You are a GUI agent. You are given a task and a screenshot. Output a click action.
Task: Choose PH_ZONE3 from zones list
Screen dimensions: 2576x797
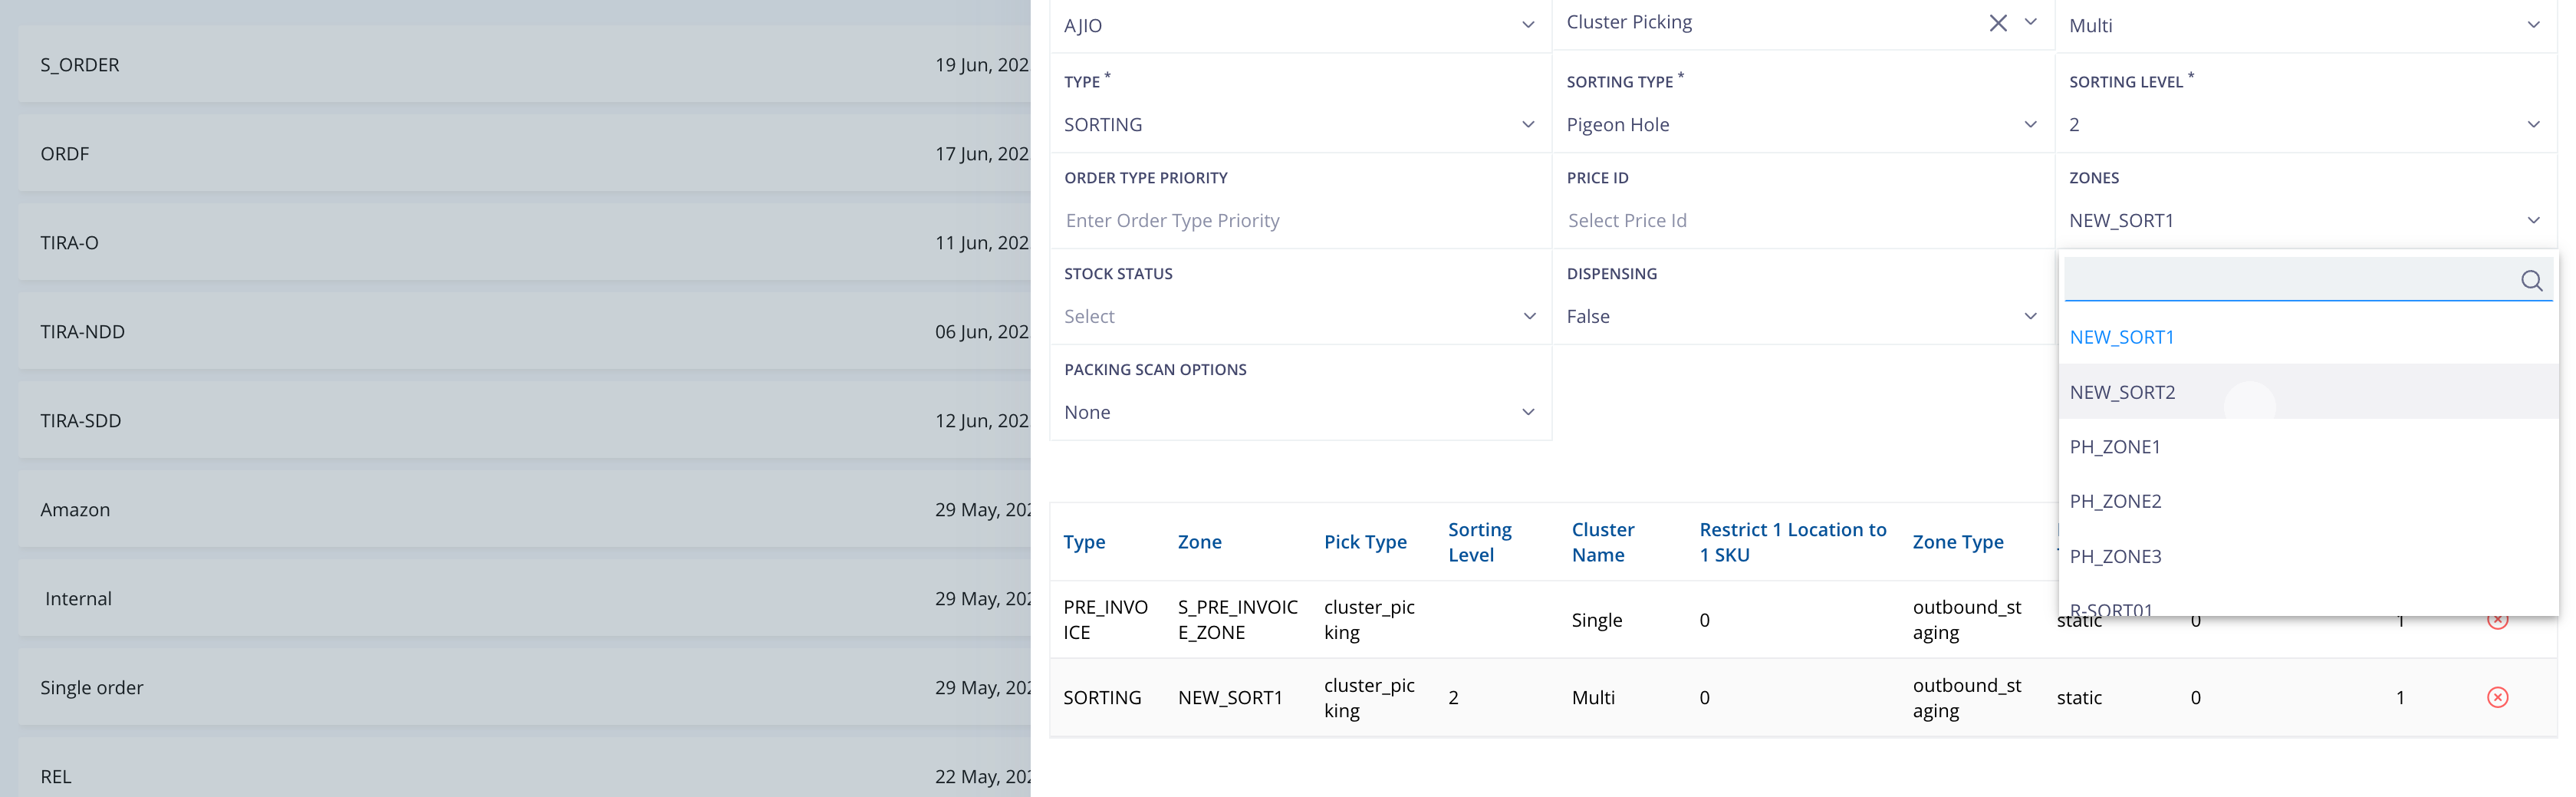click(x=2308, y=556)
